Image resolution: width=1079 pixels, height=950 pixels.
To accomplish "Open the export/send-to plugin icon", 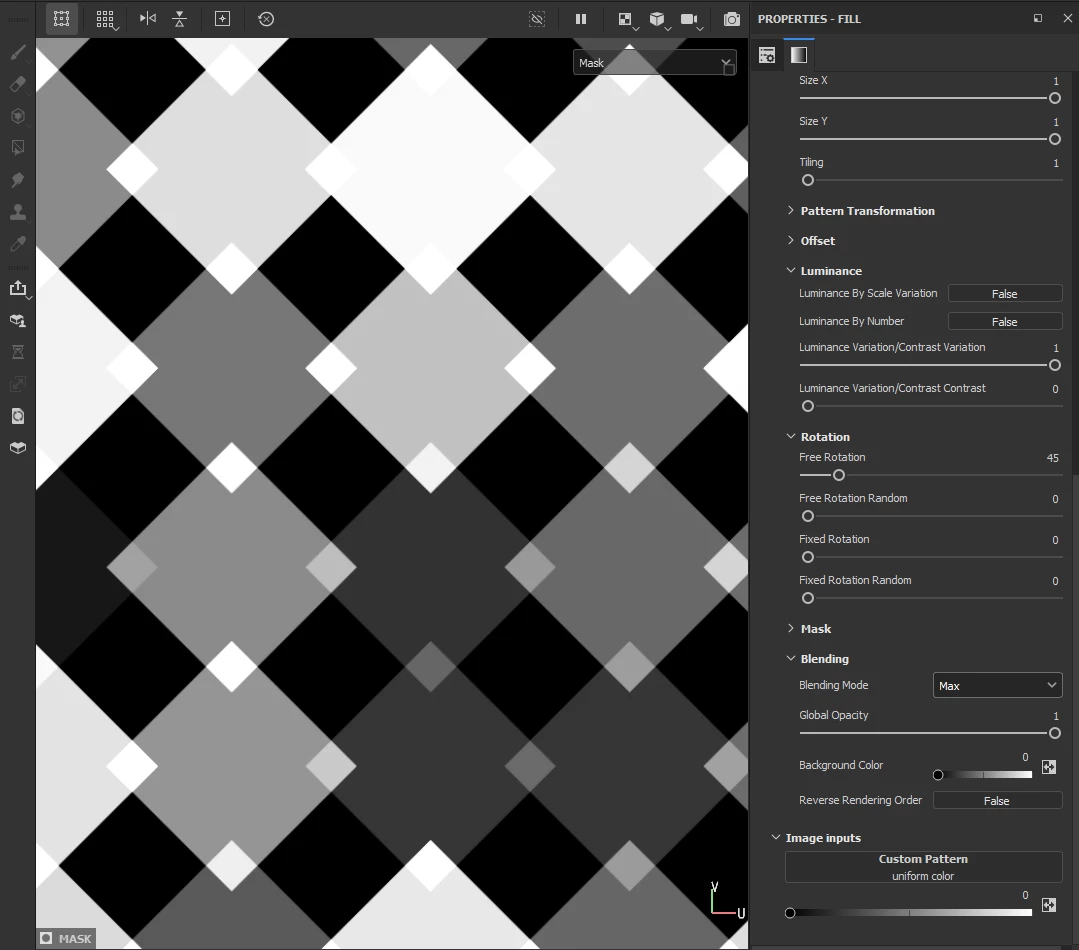I will [x=19, y=288].
